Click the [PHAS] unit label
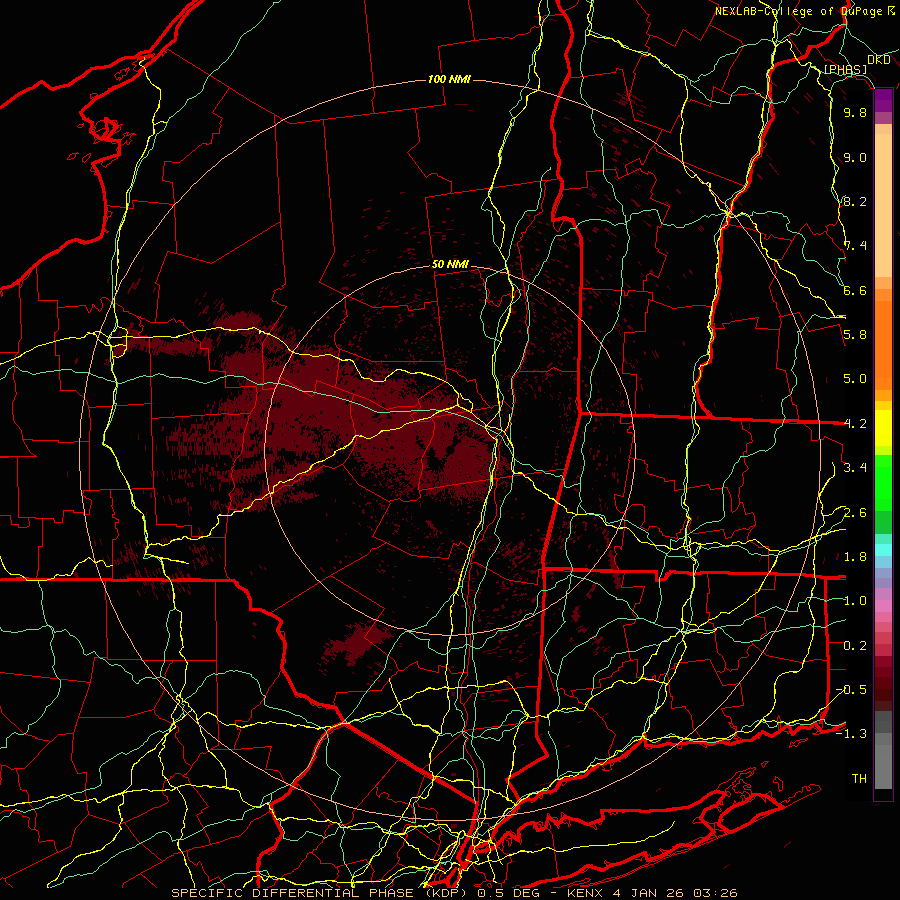This screenshot has height=900, width=900. (845, 69)
